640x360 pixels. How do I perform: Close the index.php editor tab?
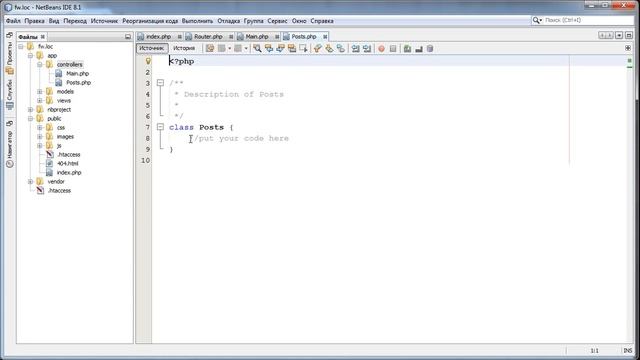(179, 37)
